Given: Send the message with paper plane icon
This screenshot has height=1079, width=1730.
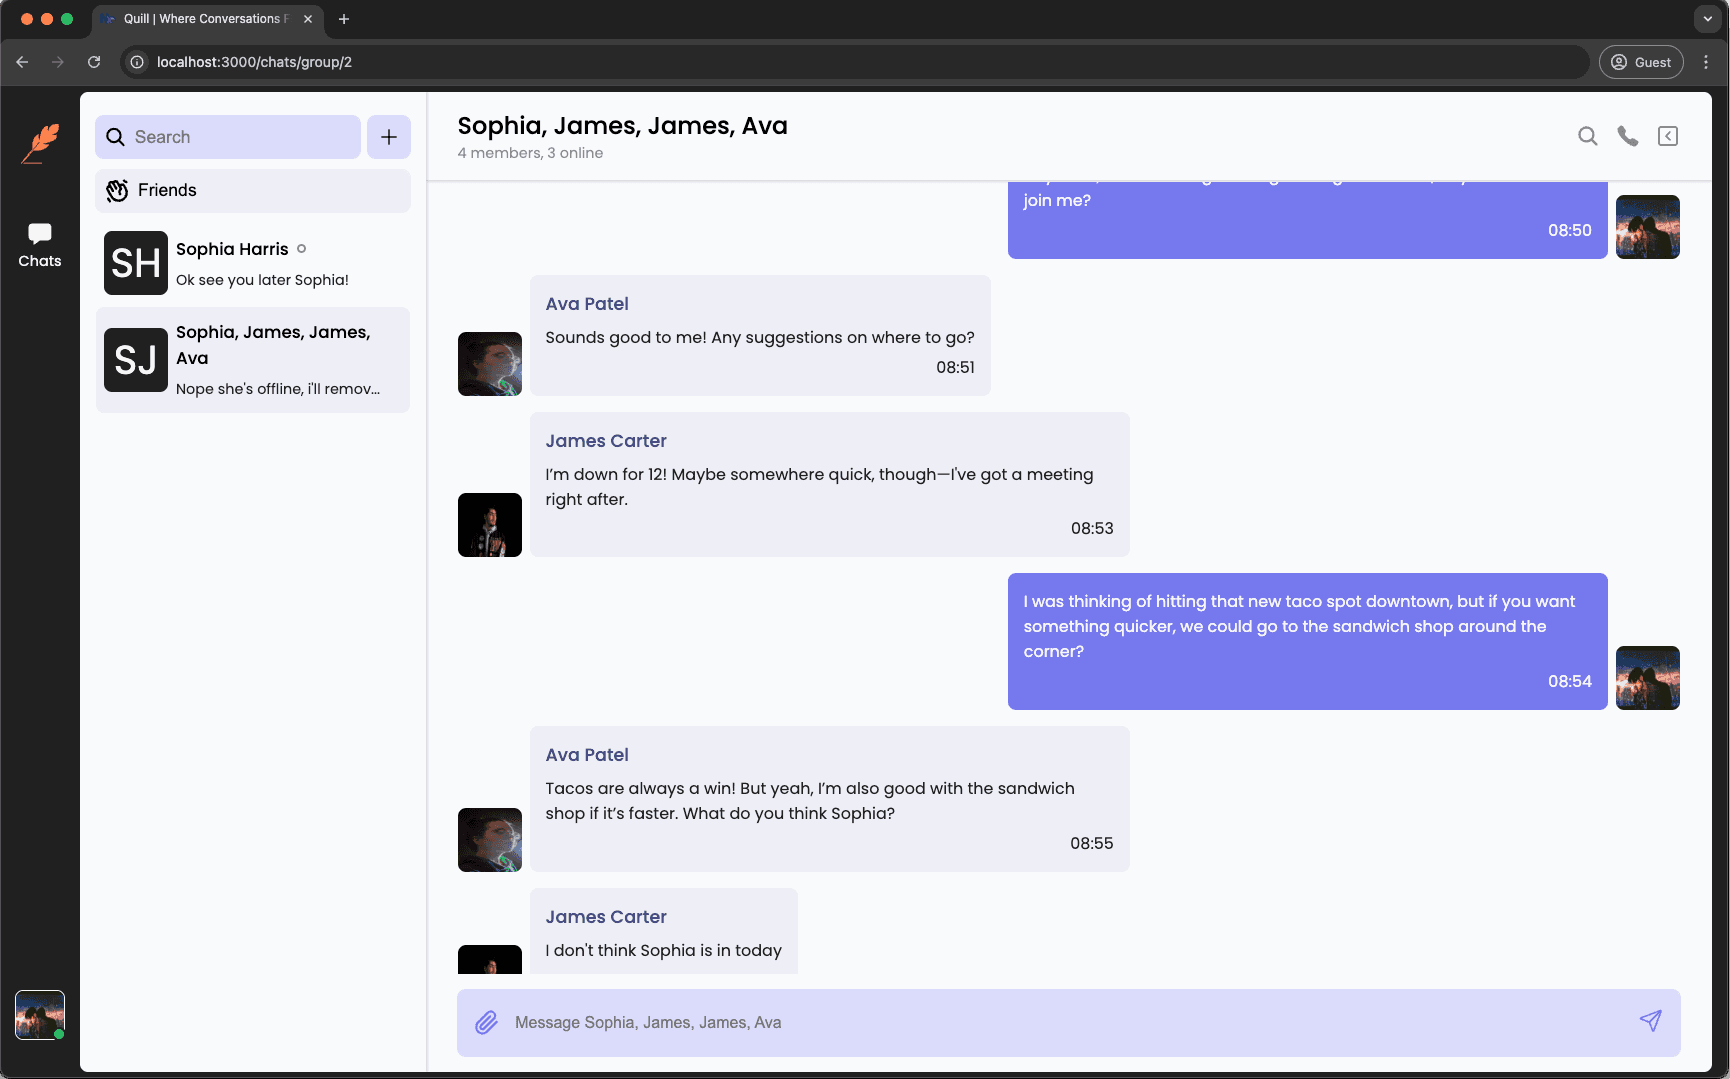Looking at the screenshot, I should click(x=1650, y=1021).
